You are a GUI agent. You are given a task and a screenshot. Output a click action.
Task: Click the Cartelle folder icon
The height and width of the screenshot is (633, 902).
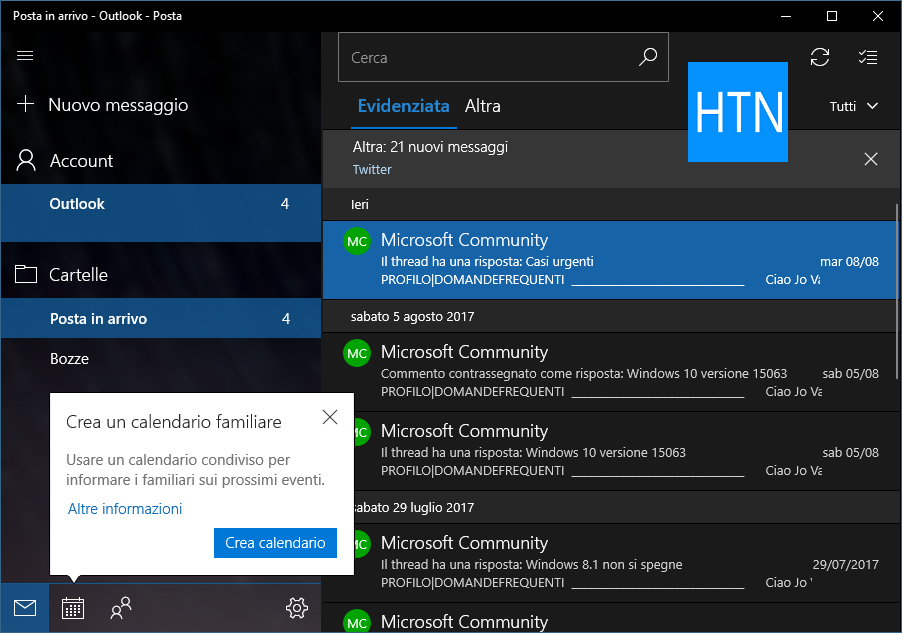pos(26,274)
